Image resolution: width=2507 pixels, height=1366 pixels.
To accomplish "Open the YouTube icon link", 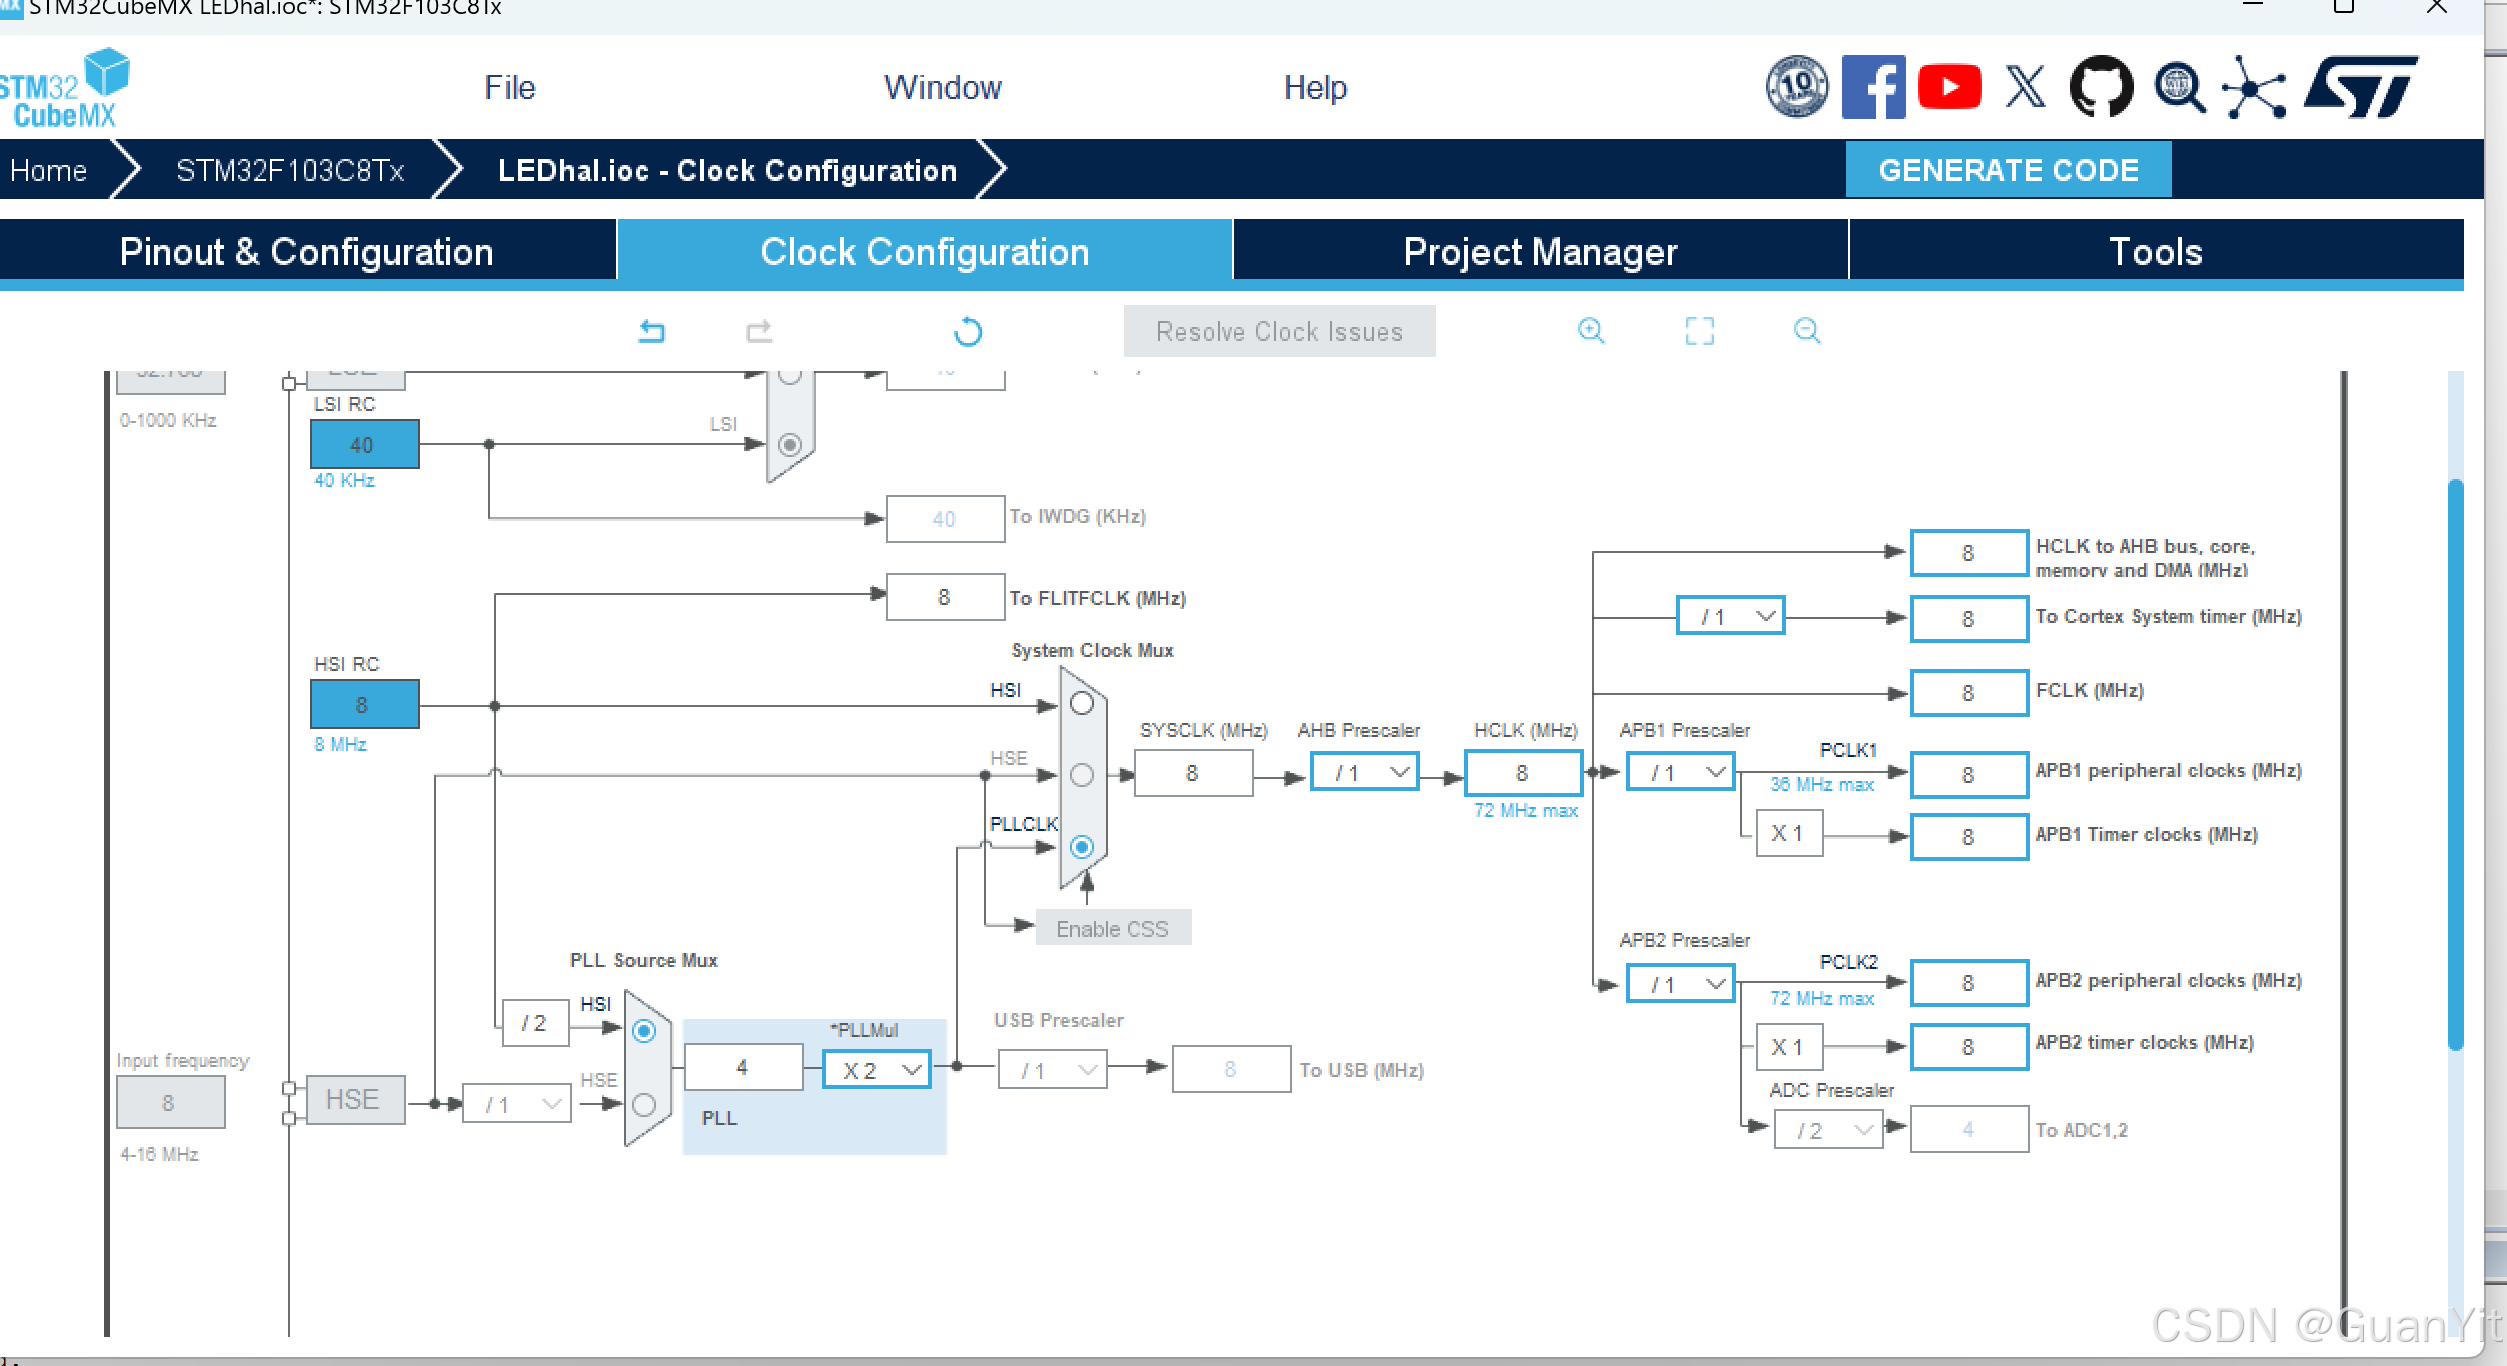I will (x=1949, y=87).
